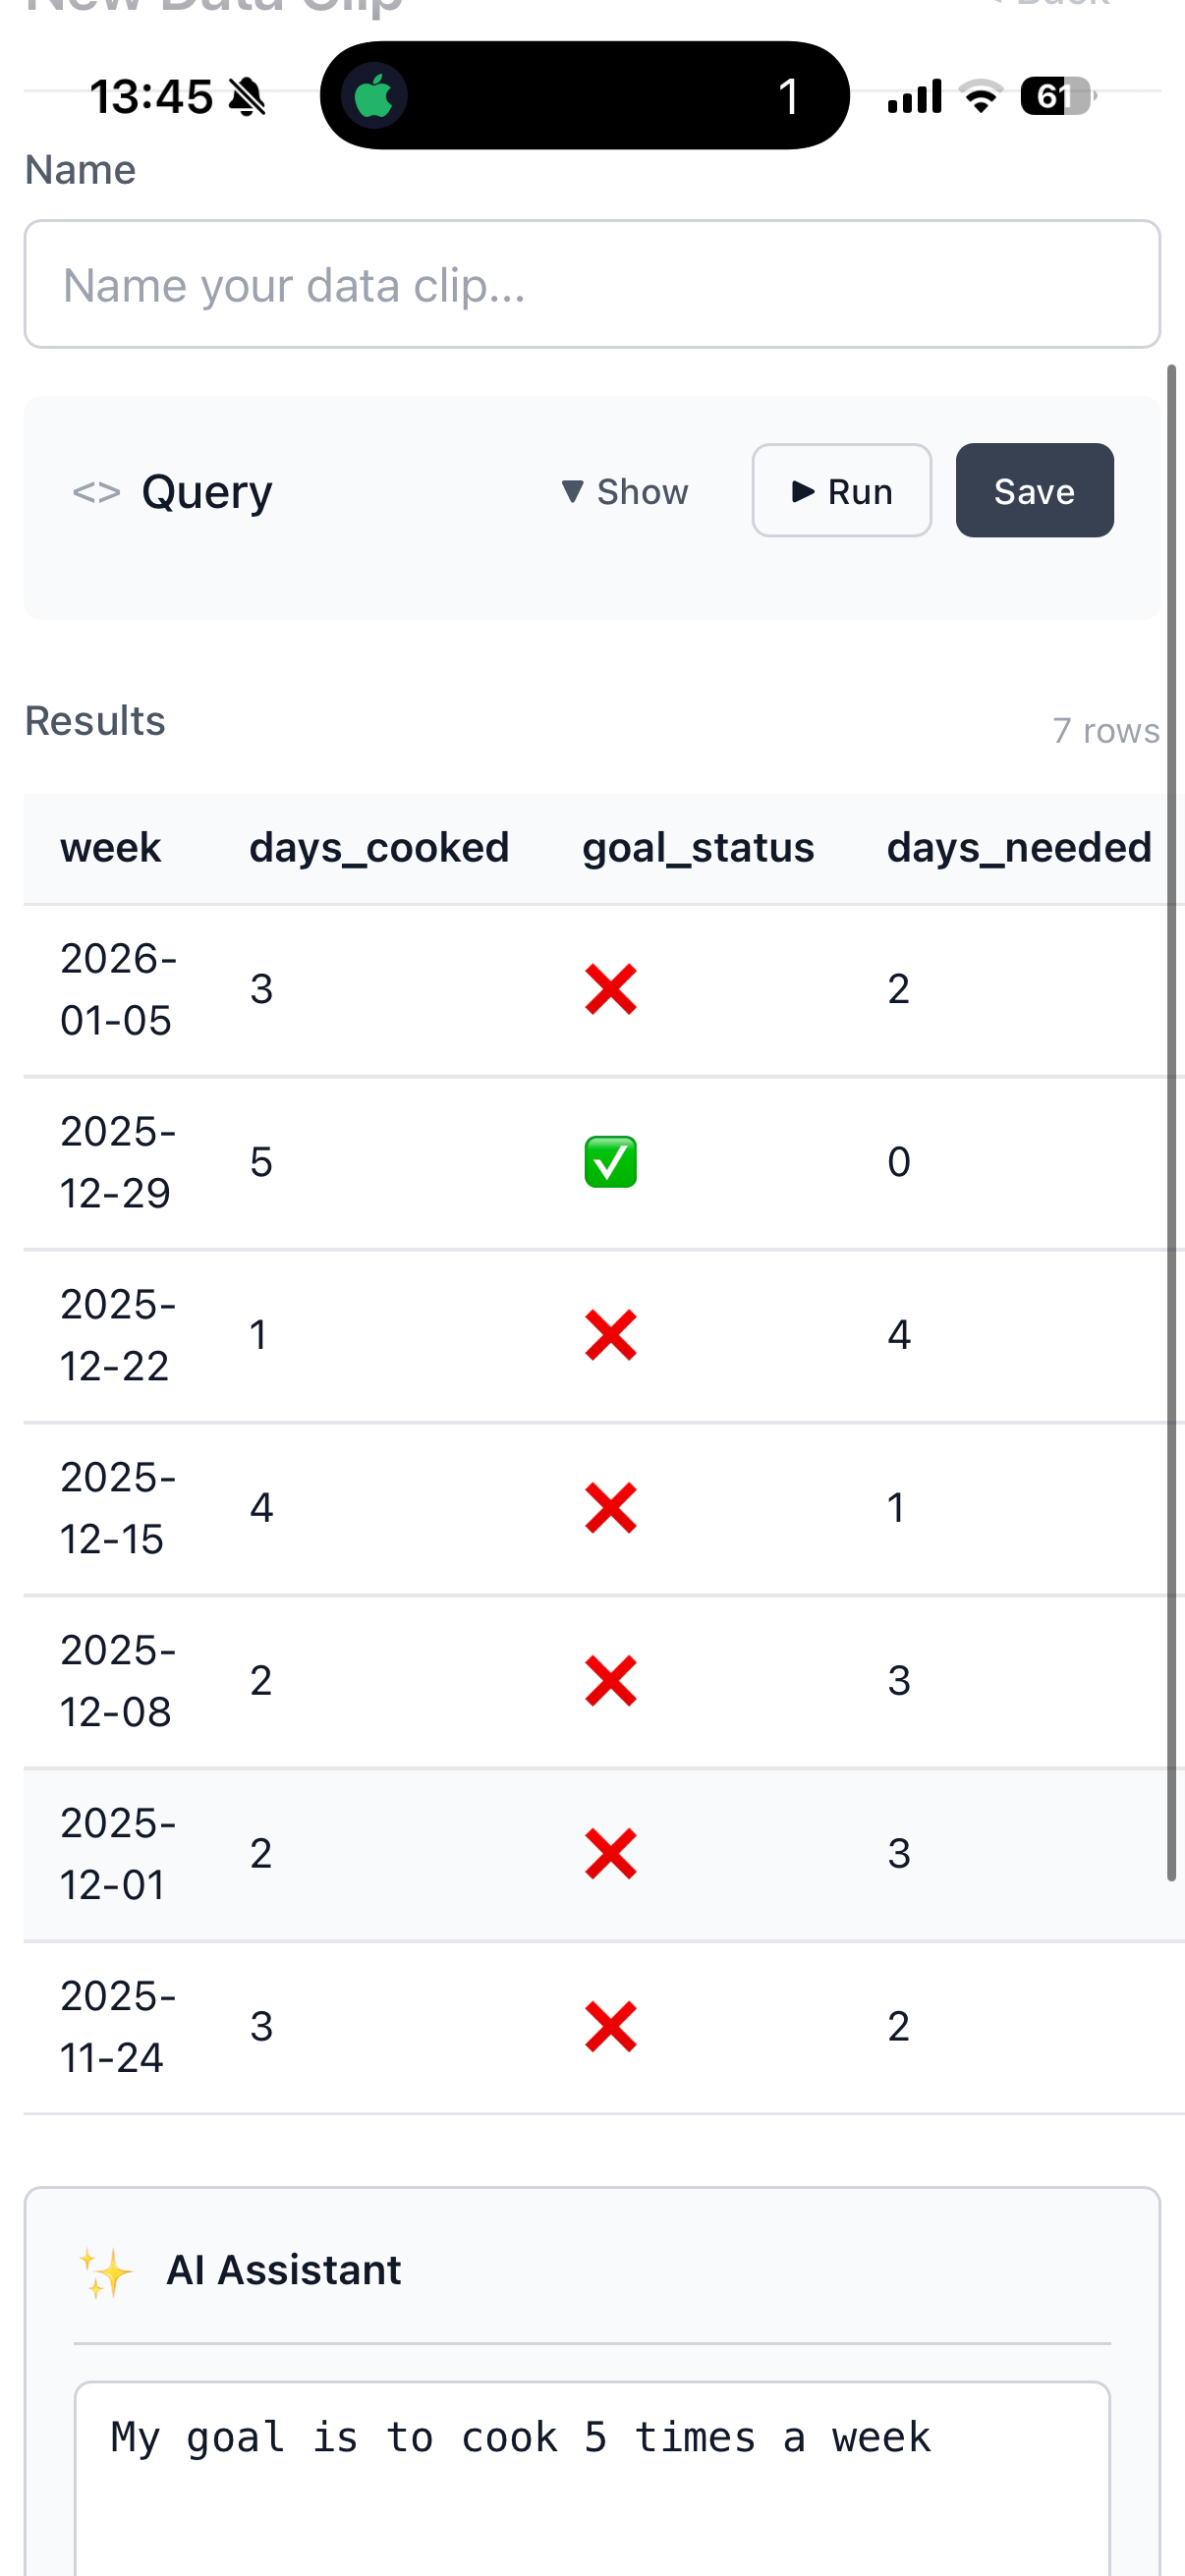Click the Query code brackets icon

pyautogui.click(x=96, y=492)
